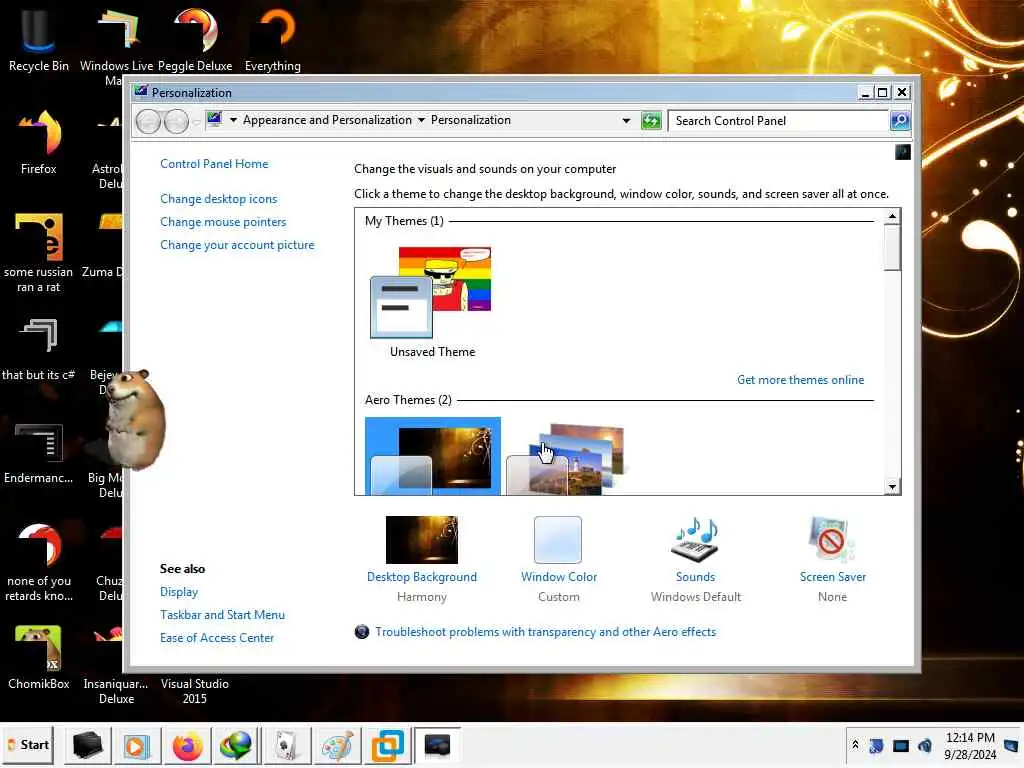Open the black folder taskbar icon

tap(88, 745)
